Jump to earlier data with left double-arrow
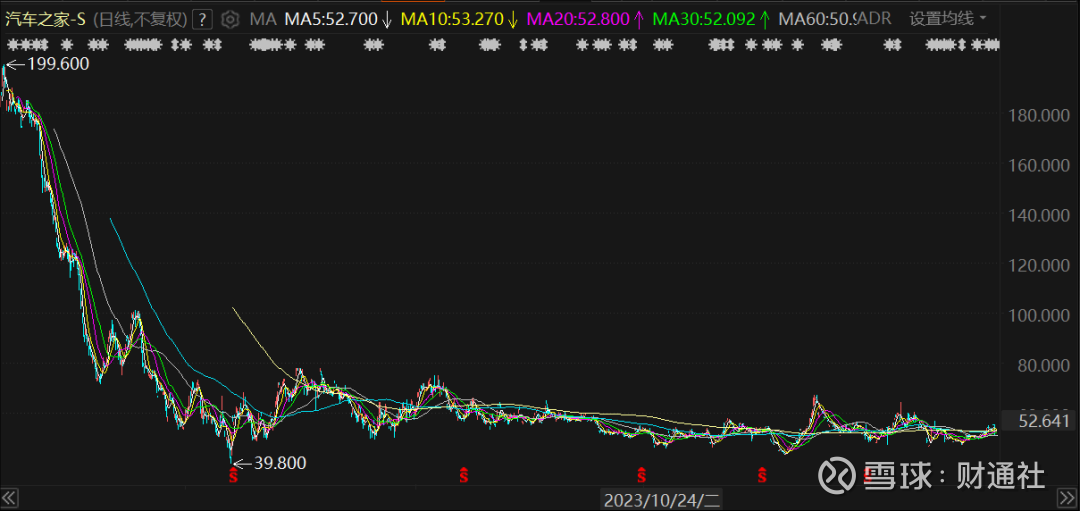 (x=9, y=498)
